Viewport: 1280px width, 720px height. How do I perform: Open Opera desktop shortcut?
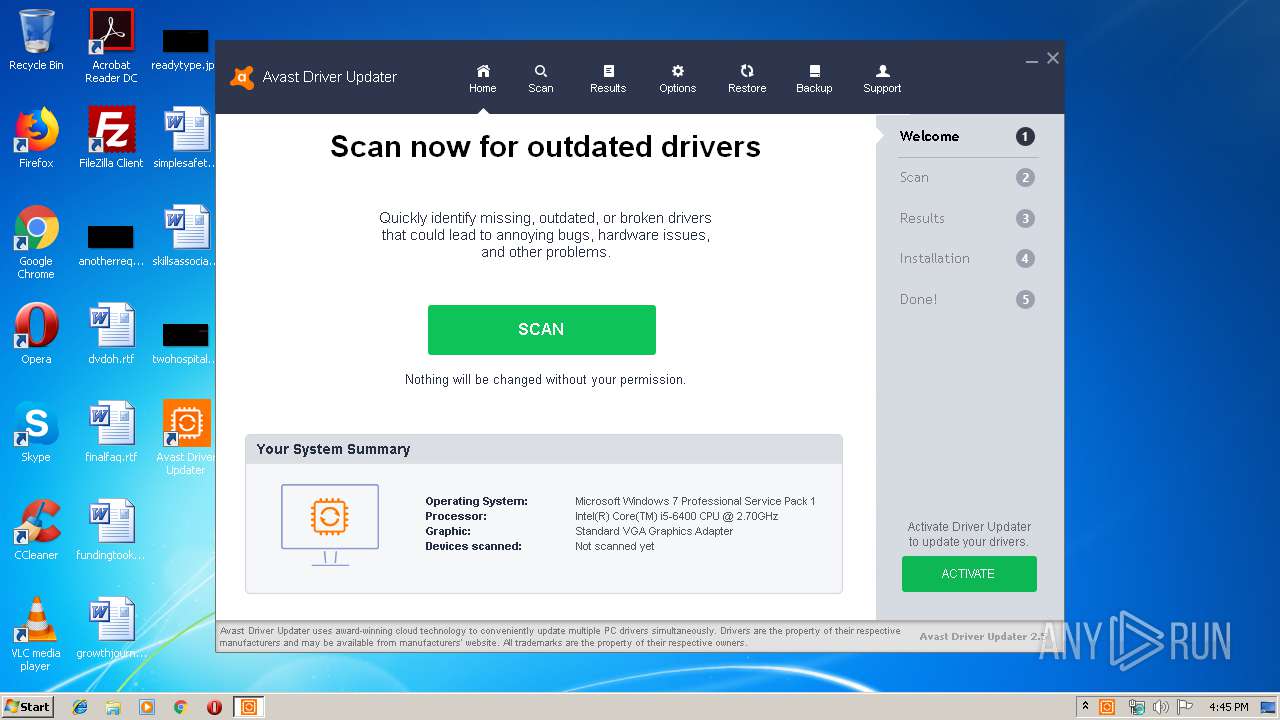coord(36,334)
